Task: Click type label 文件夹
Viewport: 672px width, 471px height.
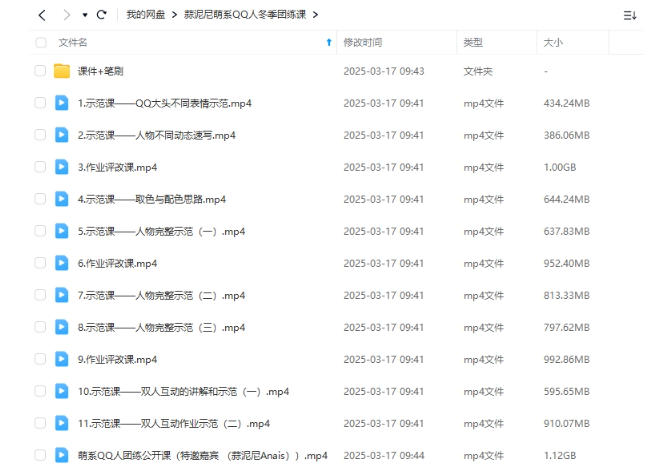Action: (x=478, y=71)
